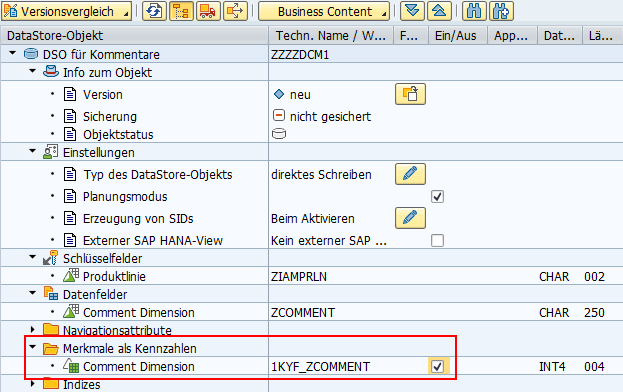The height and width of the screenshot is (392, 623).
Task: Click the nicht gesichert status icon
Action: (x=279, y=116)
